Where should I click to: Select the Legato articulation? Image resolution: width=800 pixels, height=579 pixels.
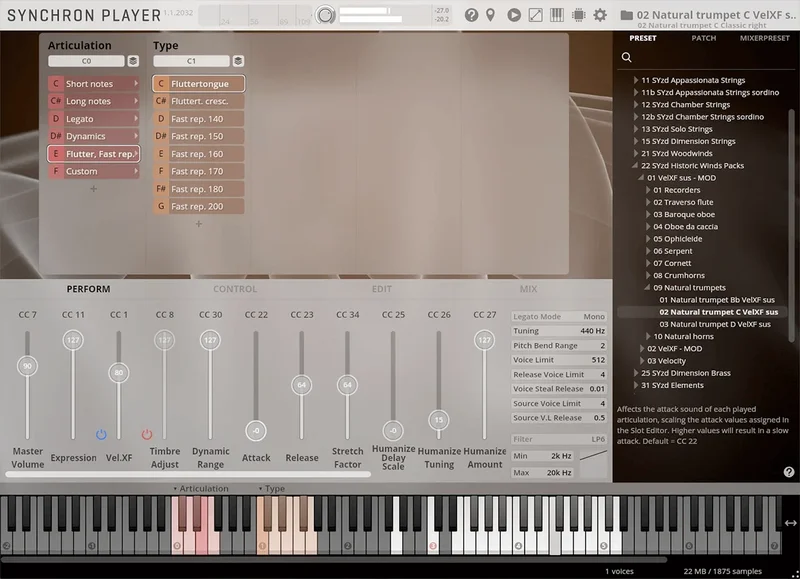[94, 119]
